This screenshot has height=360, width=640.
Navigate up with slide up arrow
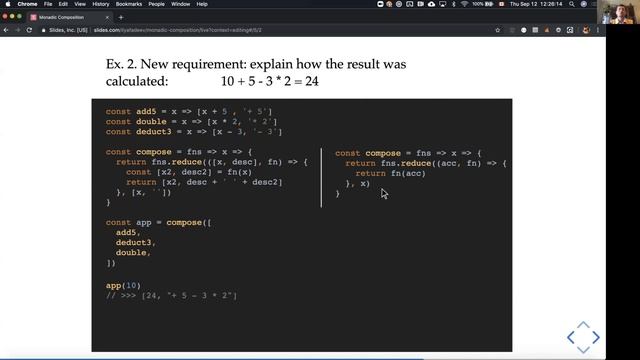pos(583,325)
